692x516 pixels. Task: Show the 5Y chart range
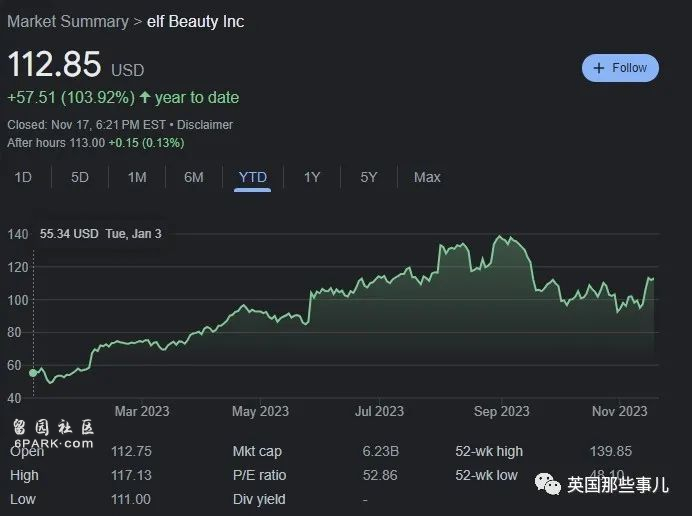pyautogui.click(x=369, y=177)
